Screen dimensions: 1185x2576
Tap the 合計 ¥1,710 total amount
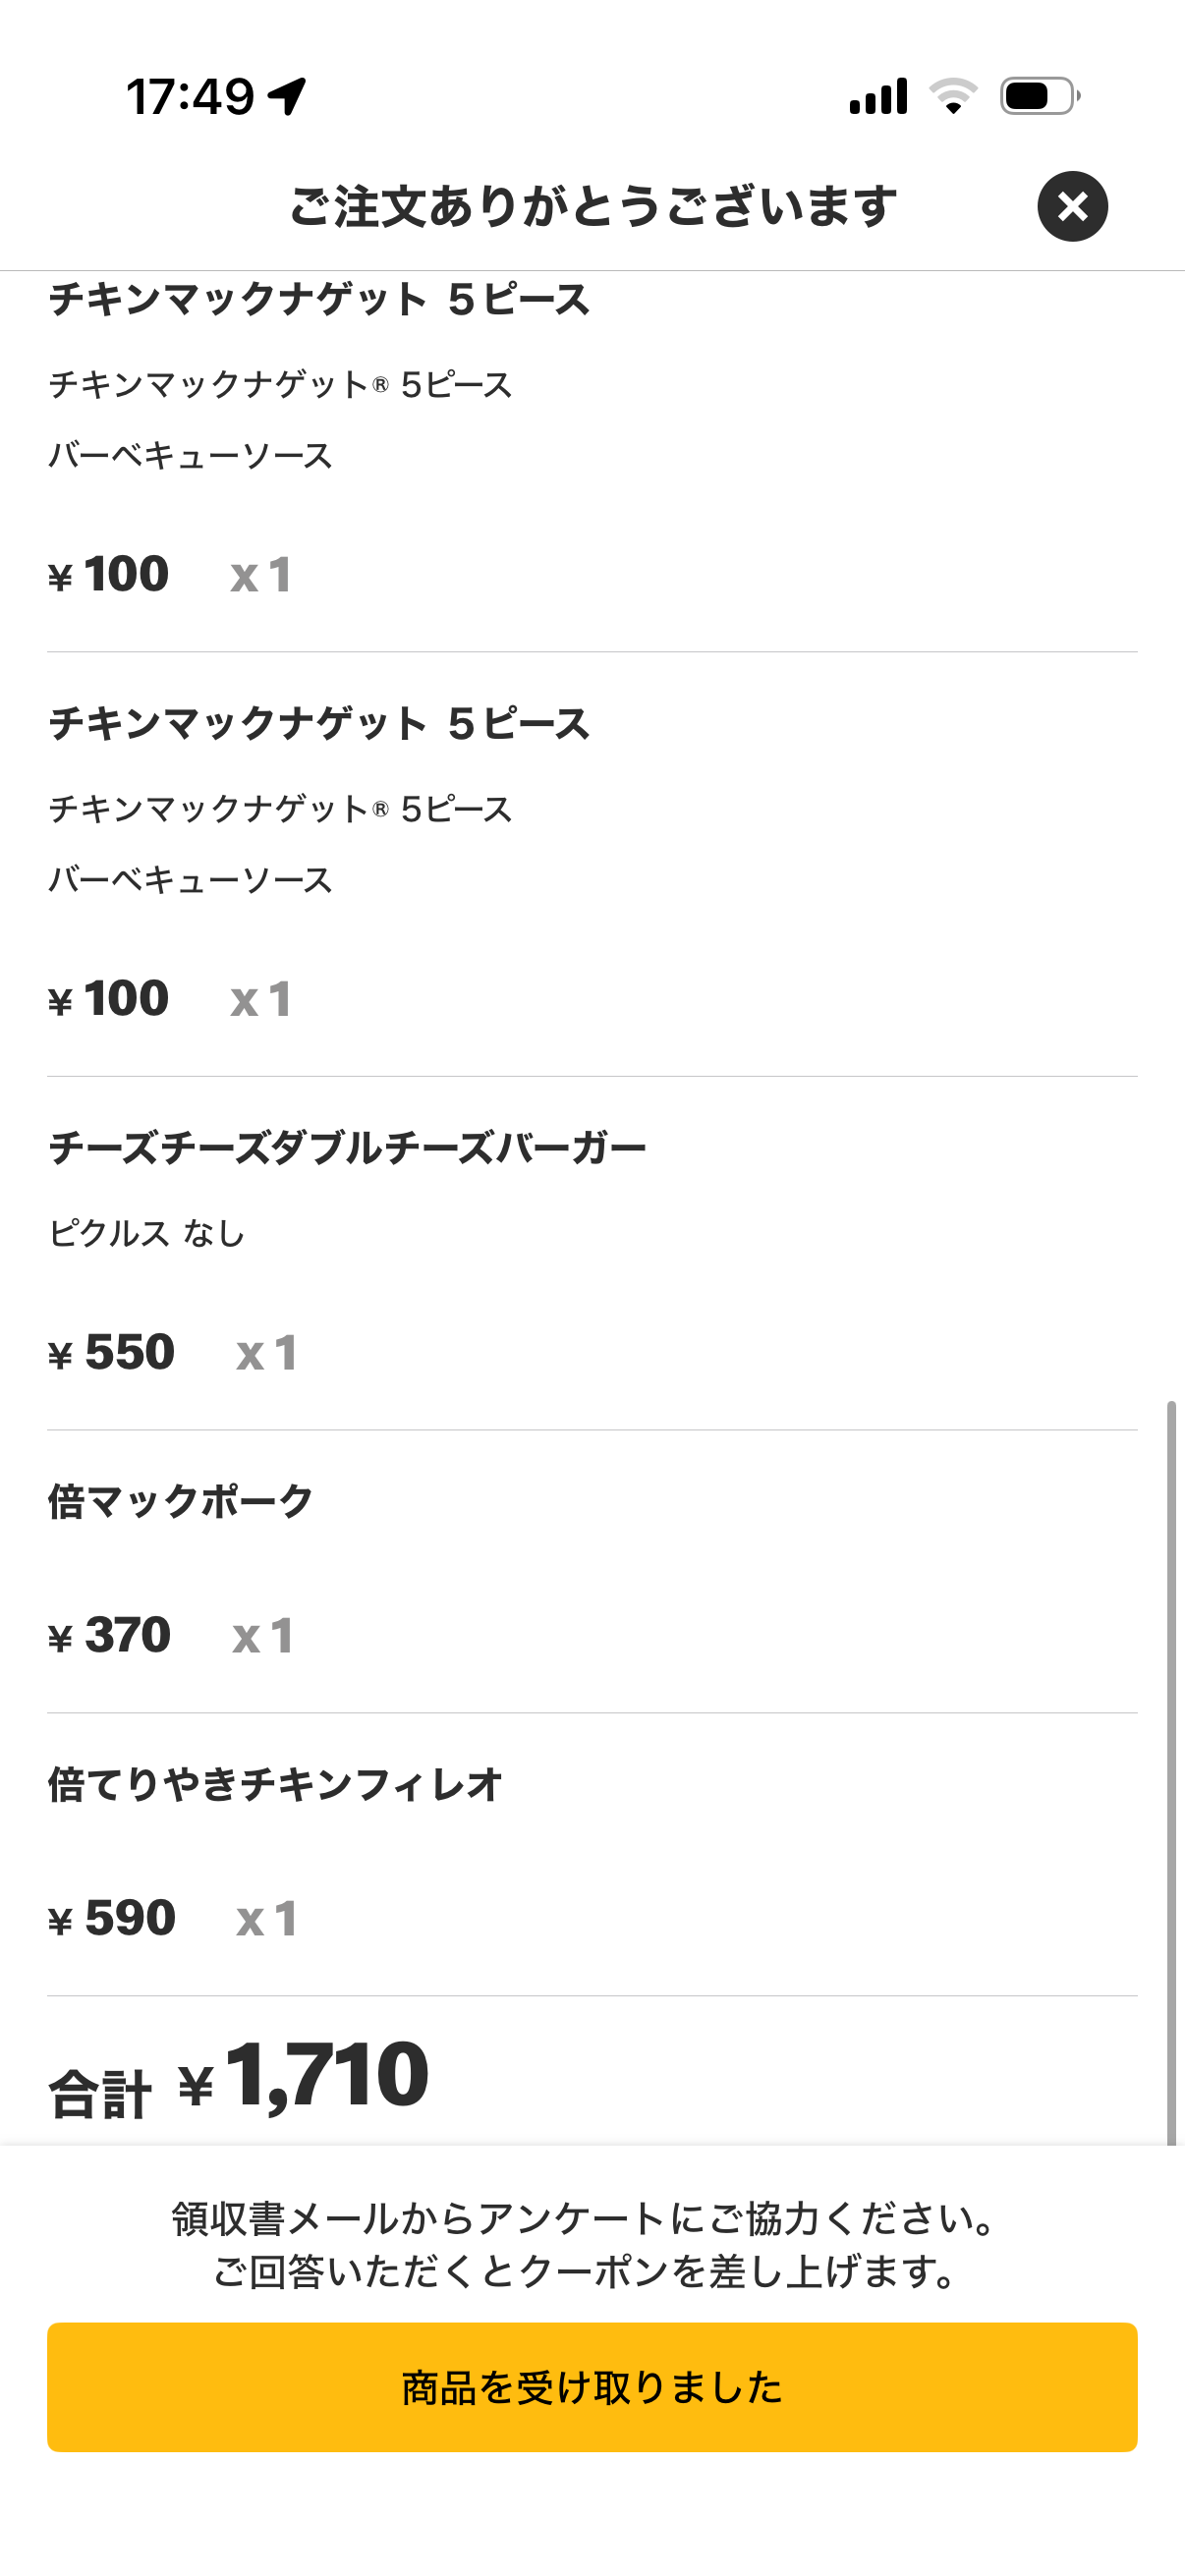pos(240,2078)
